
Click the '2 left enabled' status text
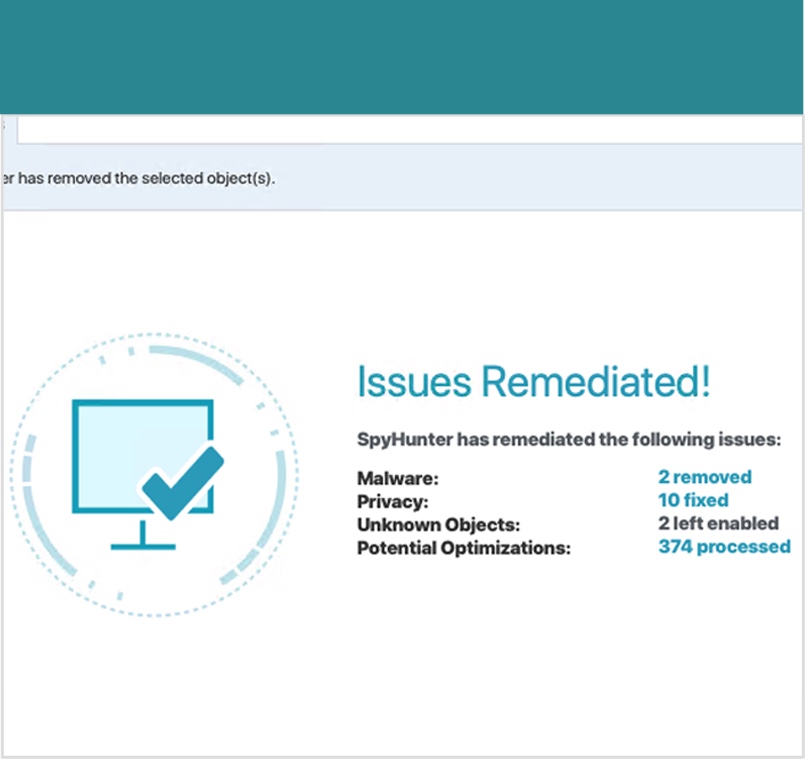(x=717, y=523)
